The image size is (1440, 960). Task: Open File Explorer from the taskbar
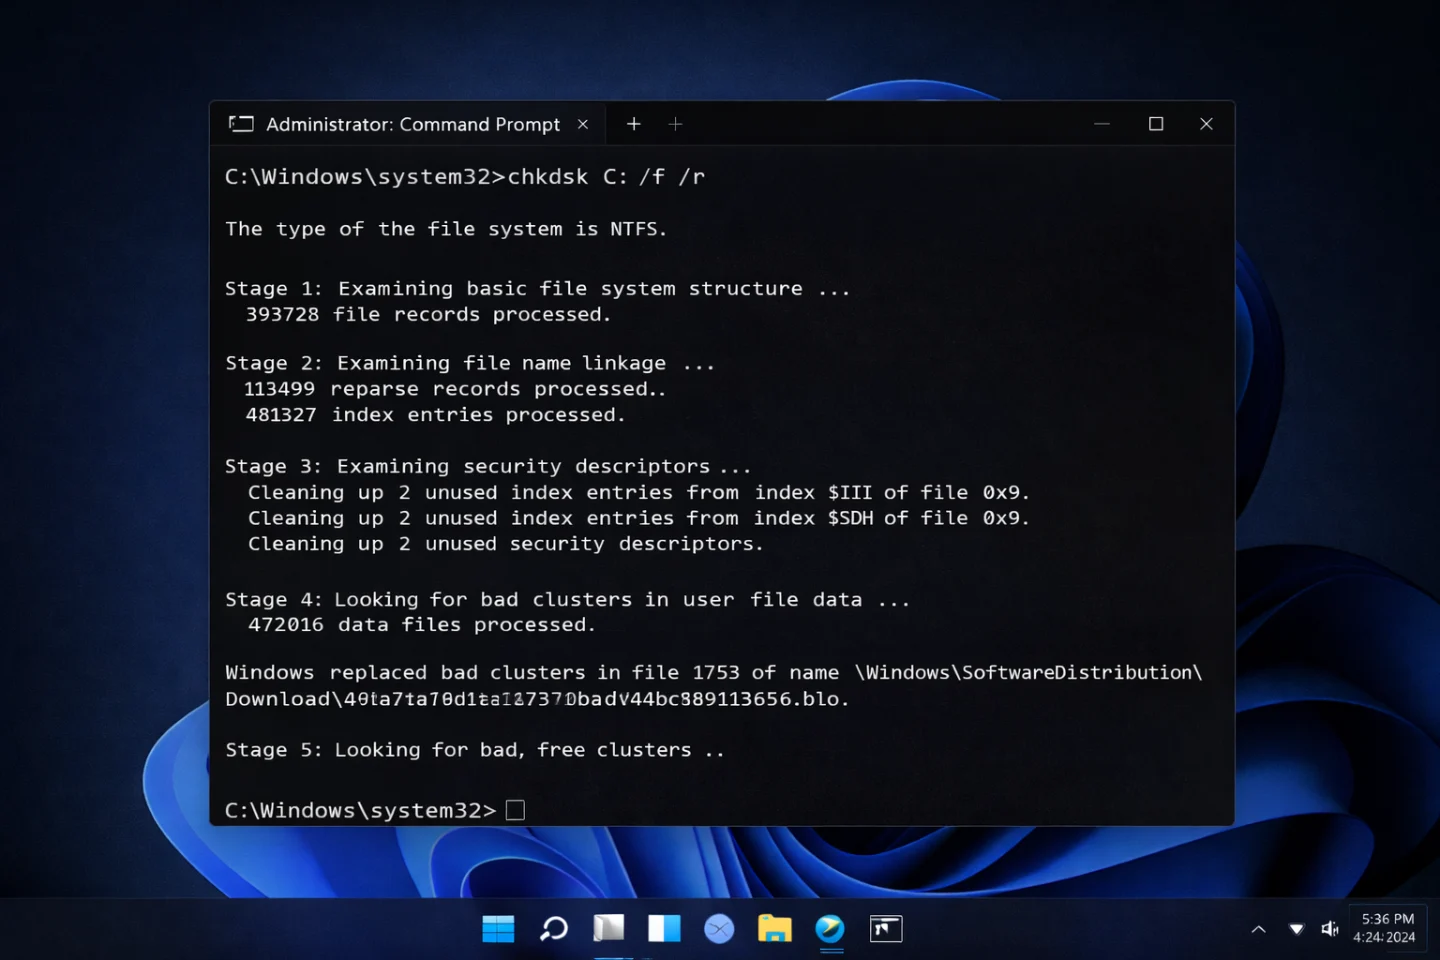pos(774,929)
